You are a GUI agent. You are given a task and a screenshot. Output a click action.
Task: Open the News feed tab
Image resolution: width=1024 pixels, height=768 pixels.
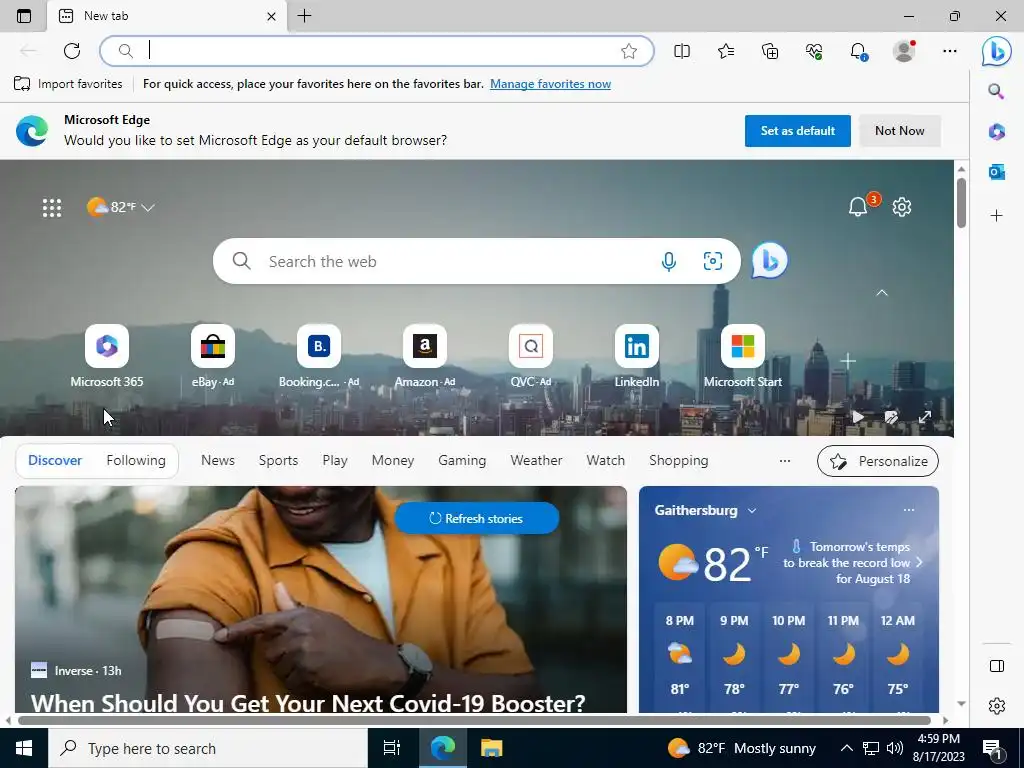pyautogui.click(x=217, y=460)
